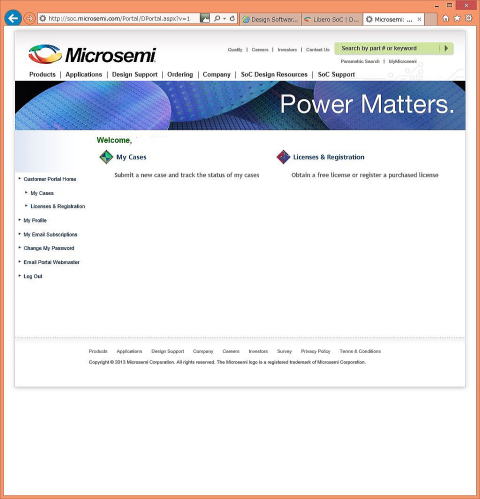Click the Contact Us header link
480x499 pixels.
coord(318,50)
